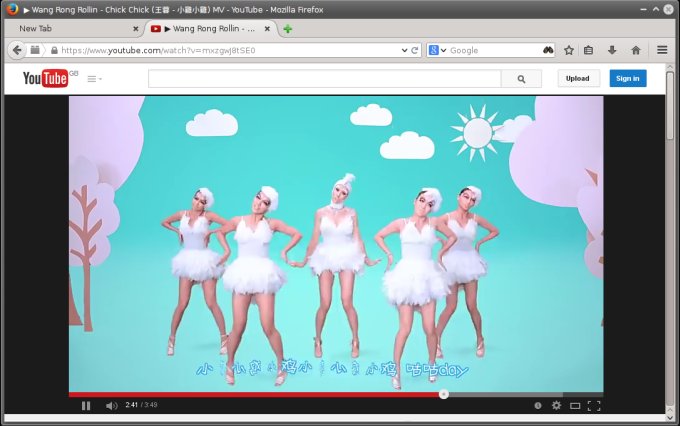Open a new tab with plus icon
The image size is (680, 426).
[x=288, y=29]
